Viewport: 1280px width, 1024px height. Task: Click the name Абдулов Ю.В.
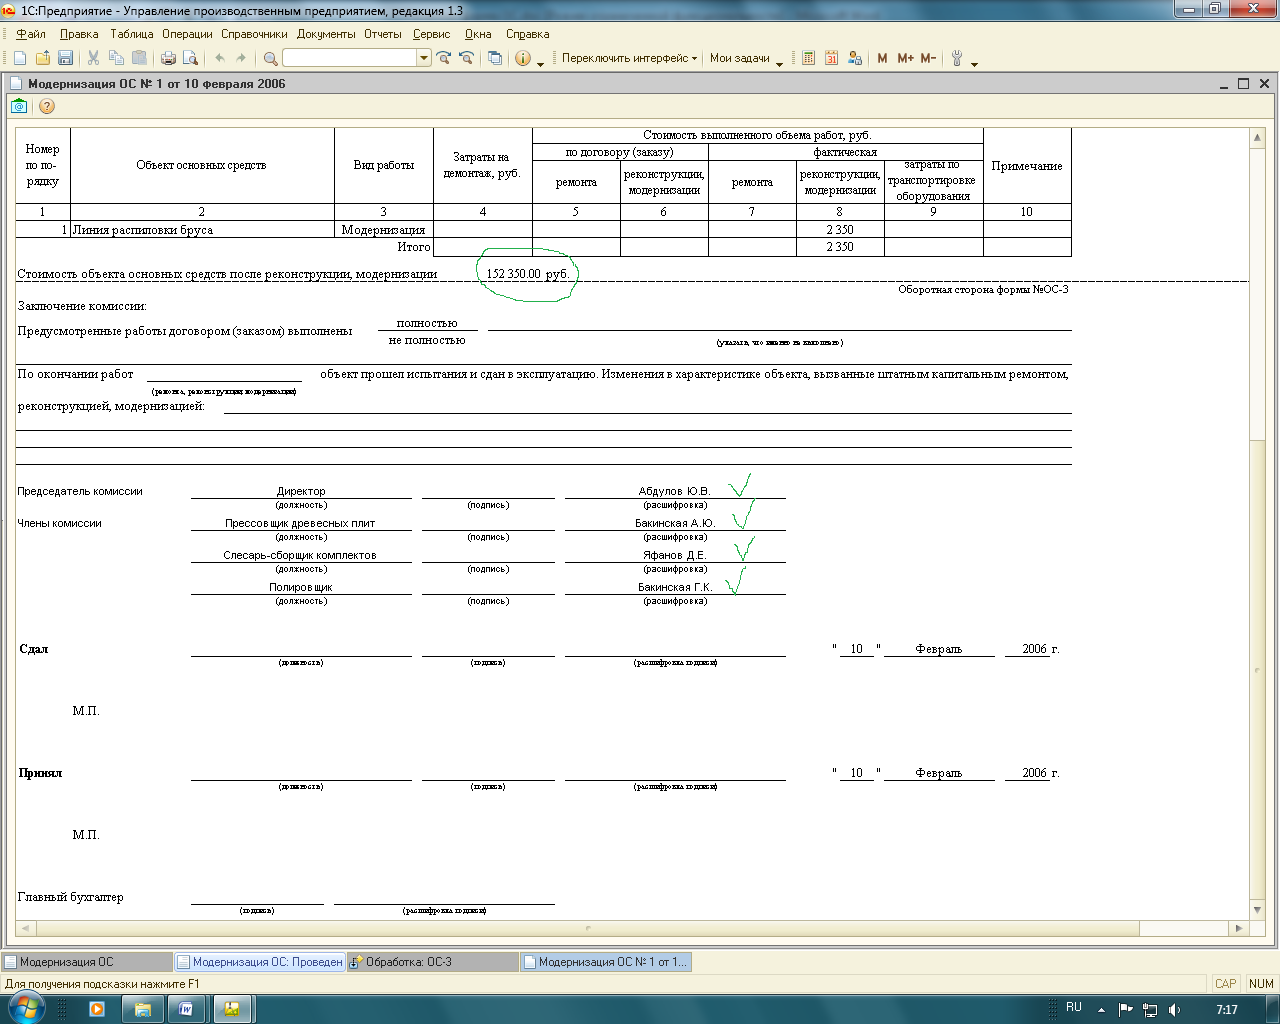[x=674, y=491]
